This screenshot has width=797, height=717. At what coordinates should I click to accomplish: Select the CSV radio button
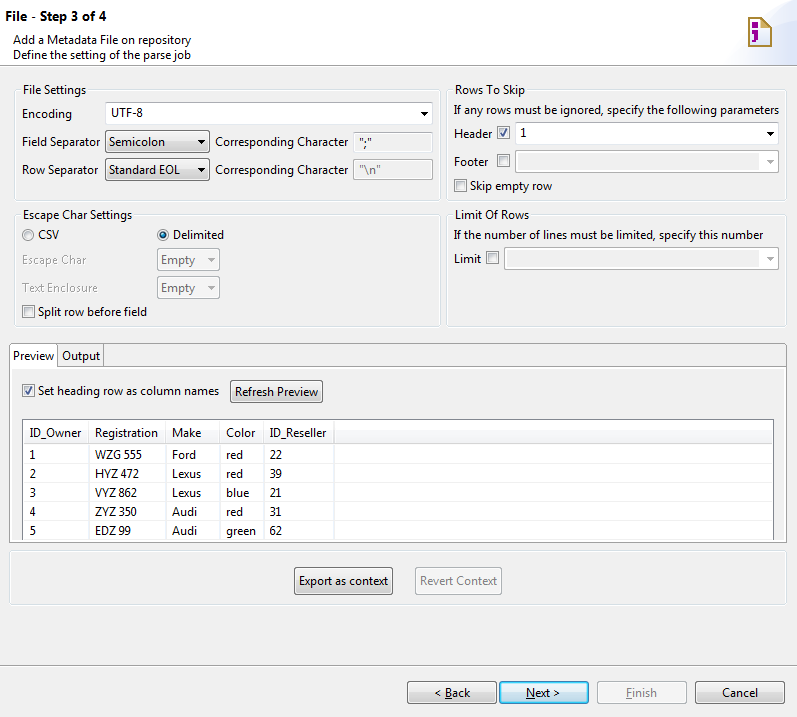coord(28,235)
